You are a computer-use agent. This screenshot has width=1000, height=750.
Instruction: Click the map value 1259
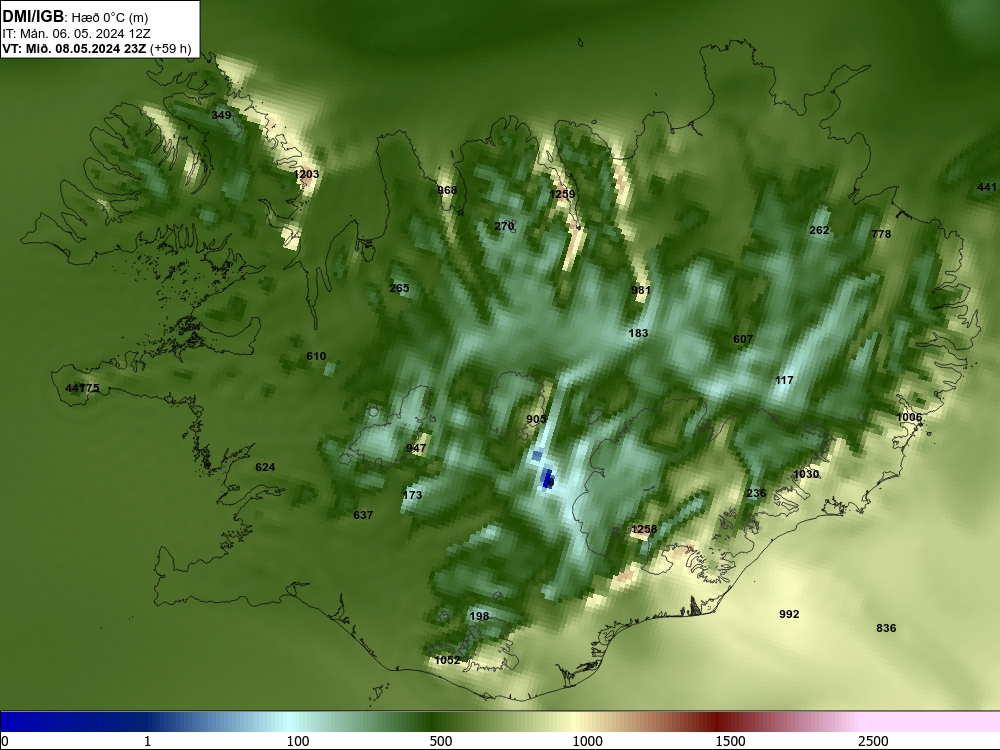(x=562, y=194)
